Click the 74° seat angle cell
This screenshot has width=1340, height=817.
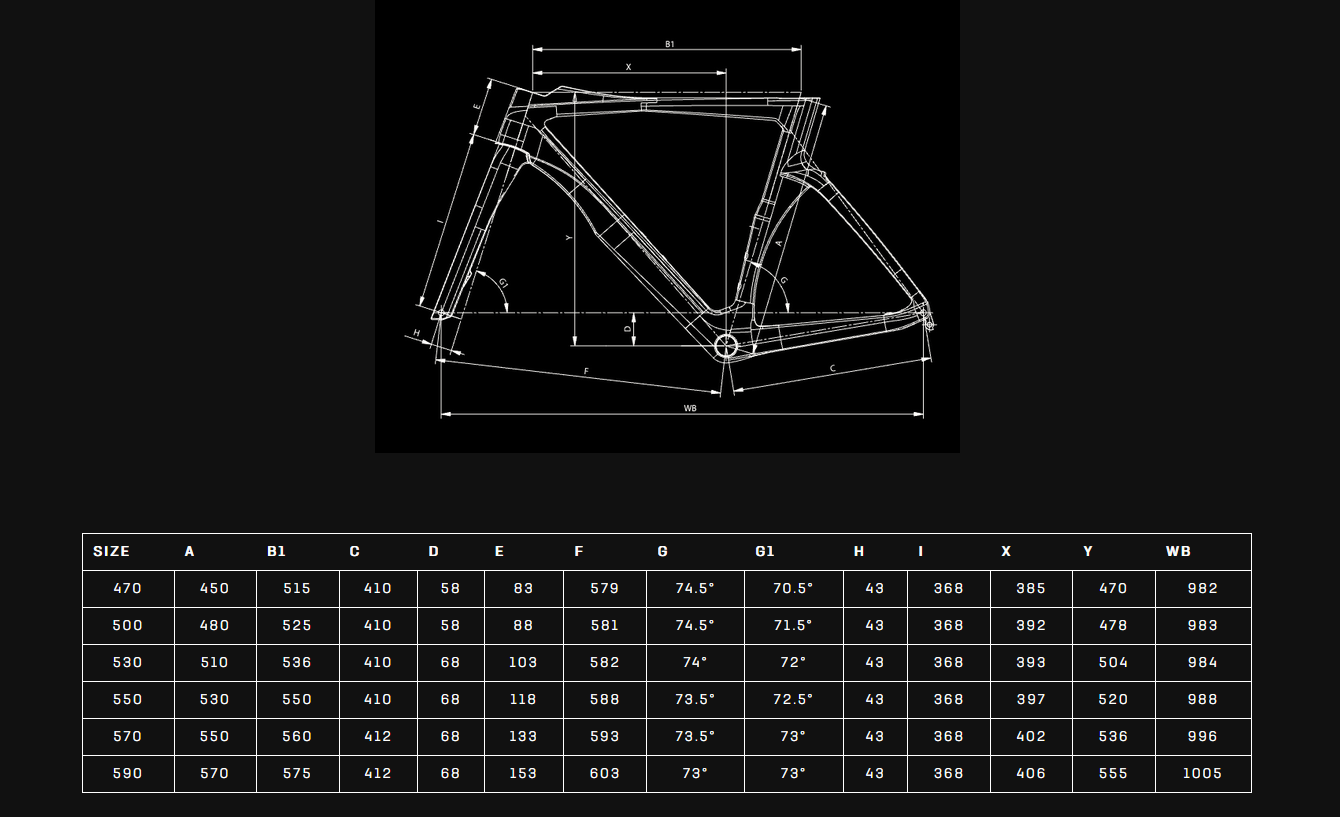(695, 662)
